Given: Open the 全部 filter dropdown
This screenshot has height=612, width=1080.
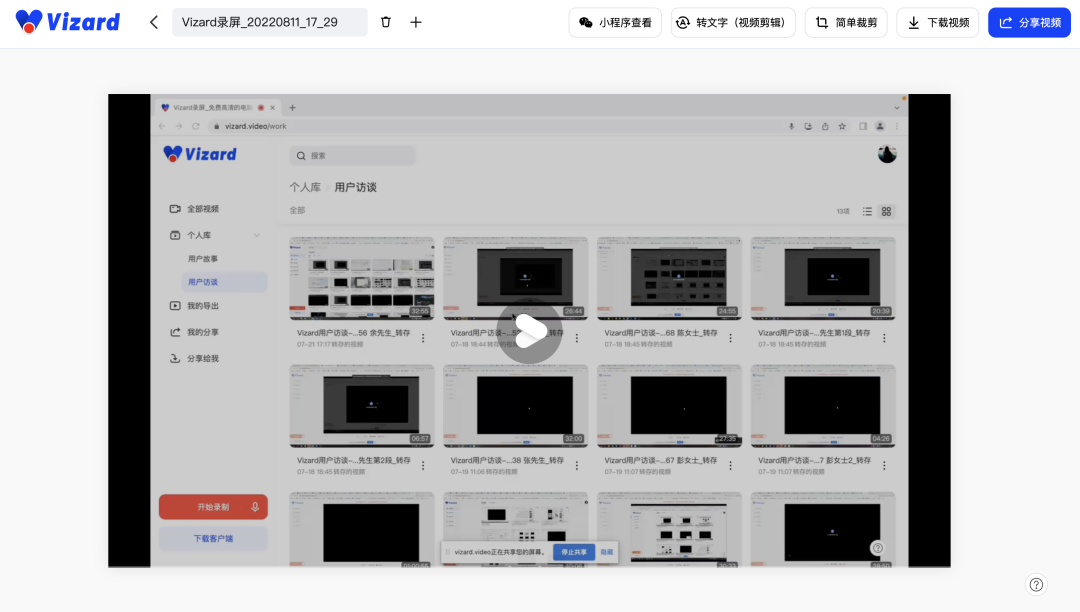Looking at the screenshot, I should [296, 208].
